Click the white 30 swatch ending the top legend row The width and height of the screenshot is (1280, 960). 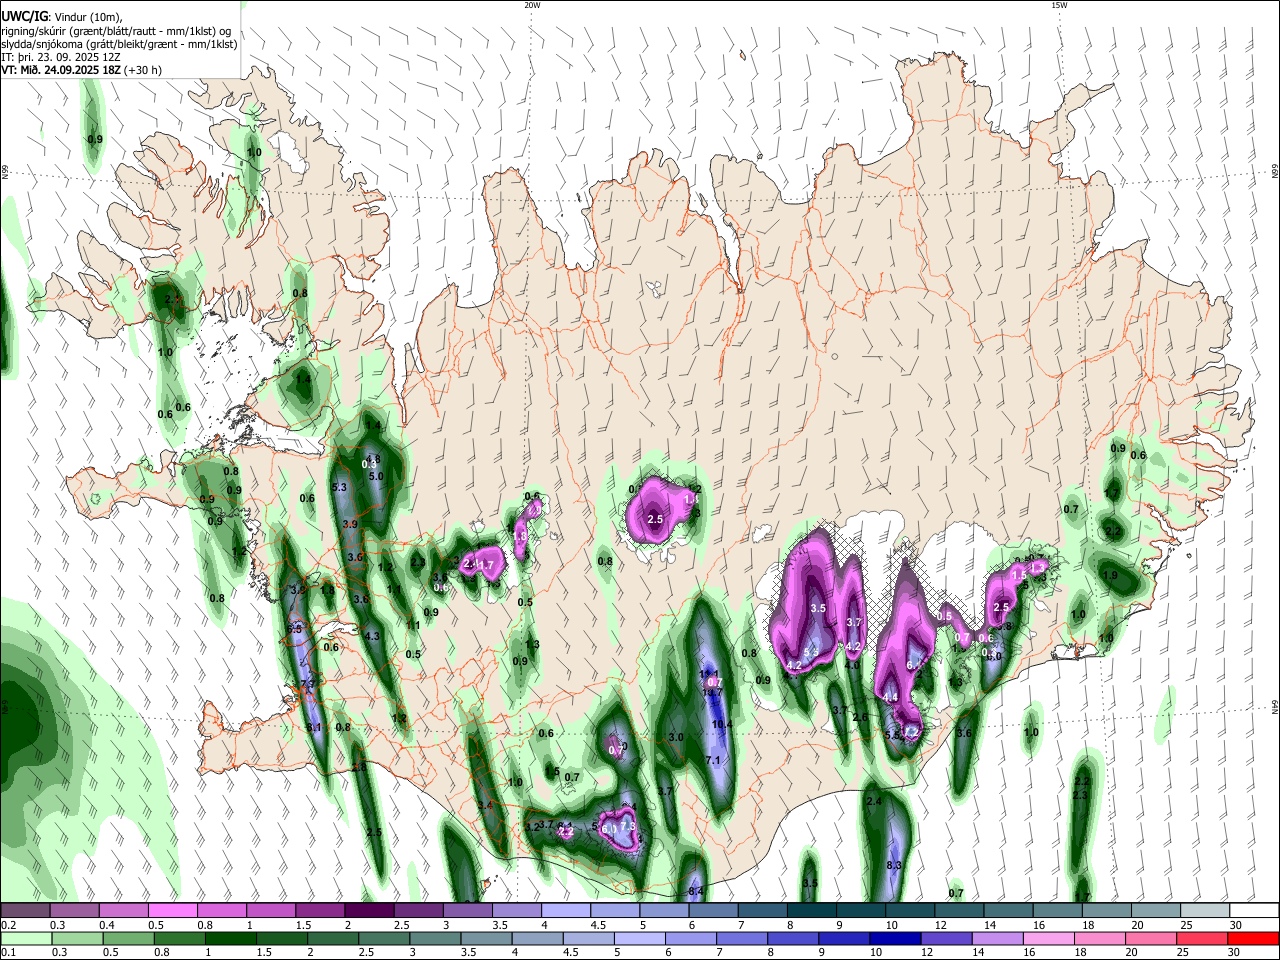pyautogui.click(x=1255, y=911)
